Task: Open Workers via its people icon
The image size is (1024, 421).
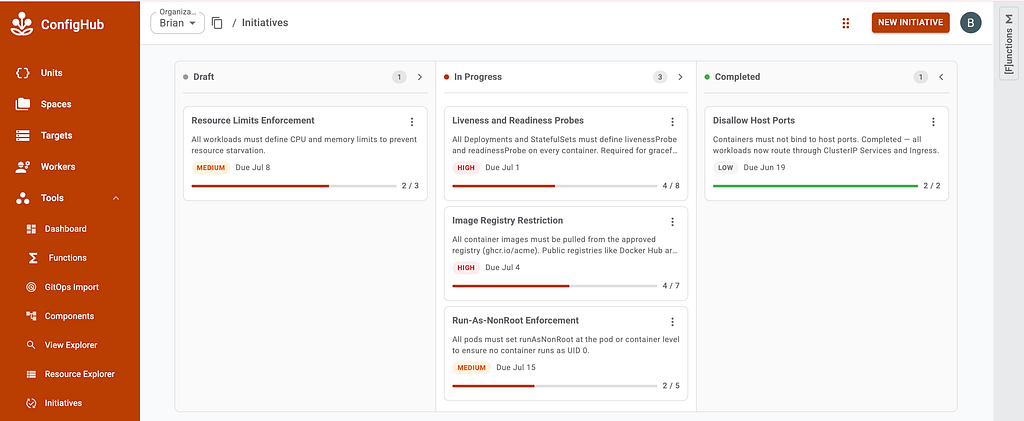Action: point(23,166)
